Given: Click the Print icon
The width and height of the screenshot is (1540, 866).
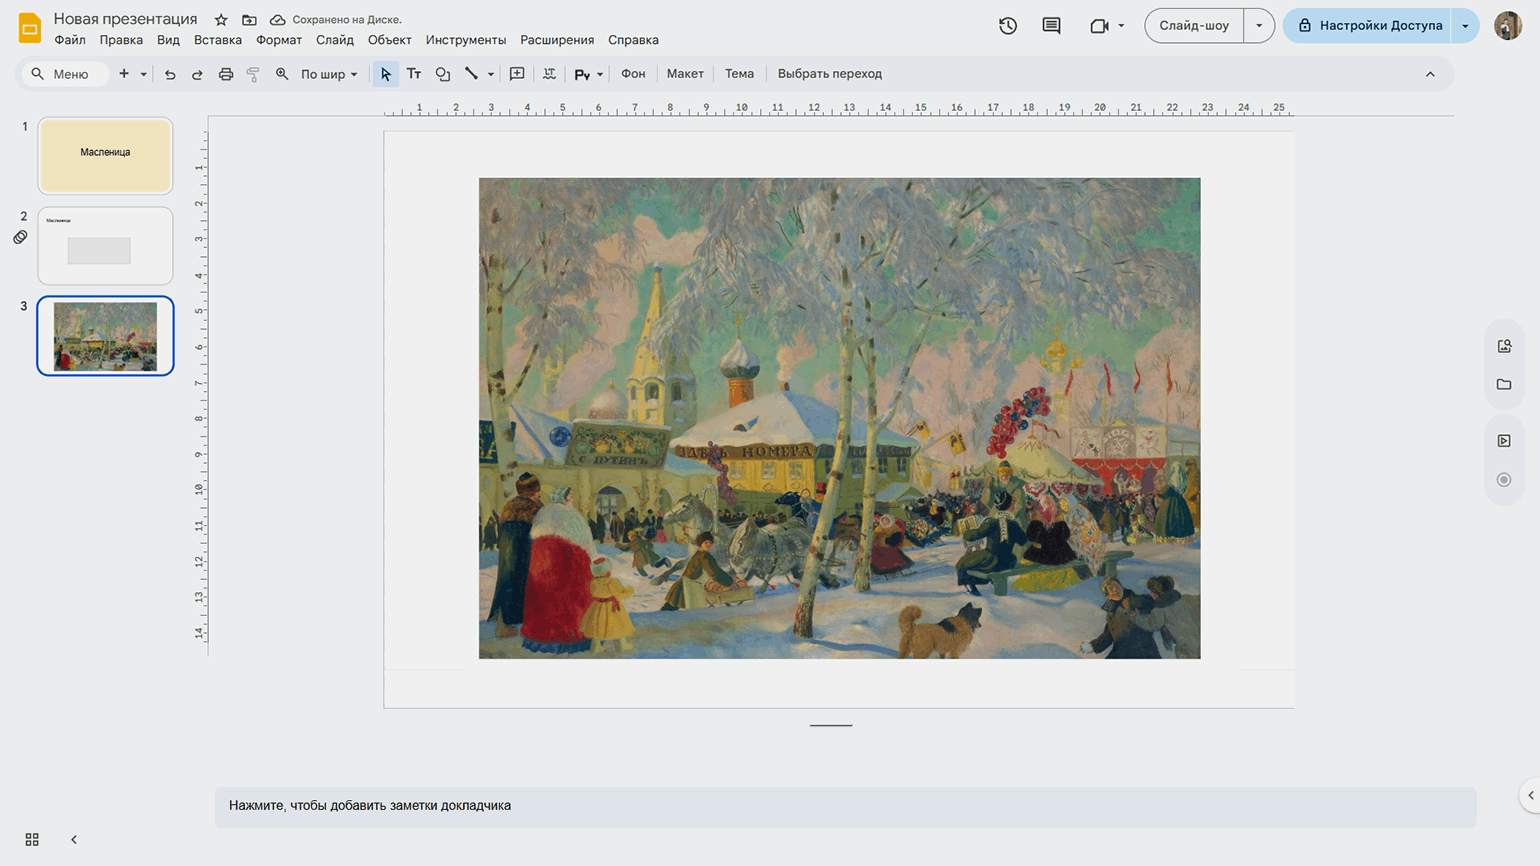Looking at the screenshot, I should pyautogui.click(x=226, y=74).
